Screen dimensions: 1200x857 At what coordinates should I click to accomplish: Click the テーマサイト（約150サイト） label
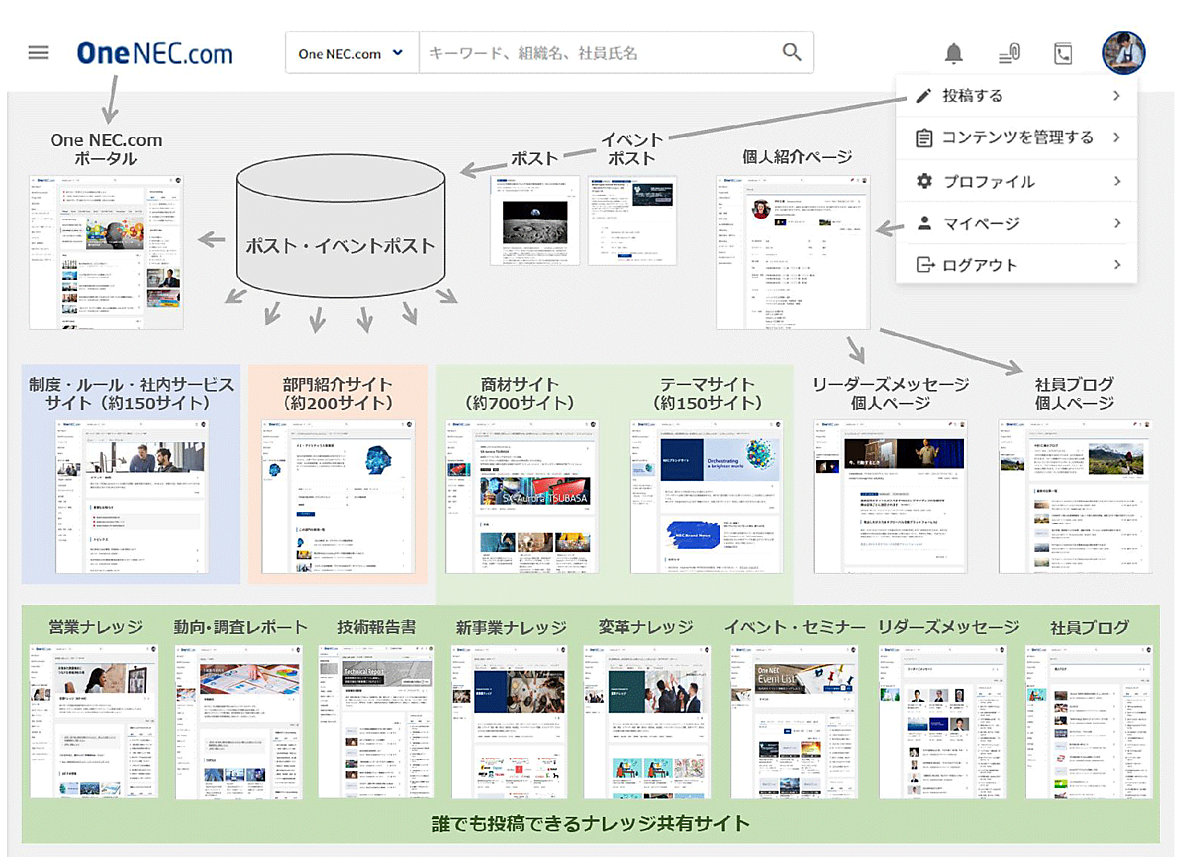(707, 394)
